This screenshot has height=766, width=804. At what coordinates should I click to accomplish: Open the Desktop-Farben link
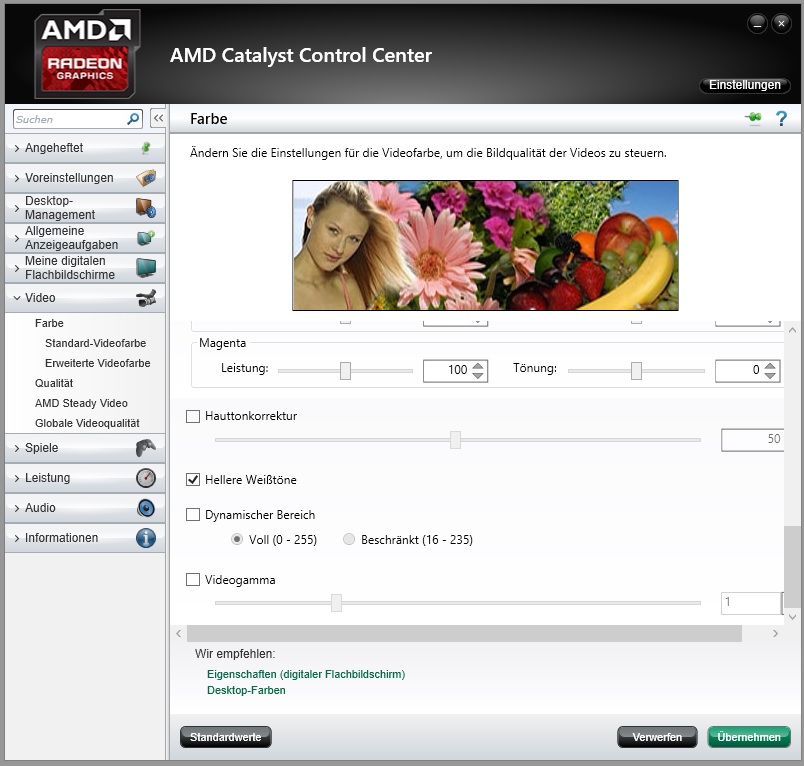coord(246,690)
